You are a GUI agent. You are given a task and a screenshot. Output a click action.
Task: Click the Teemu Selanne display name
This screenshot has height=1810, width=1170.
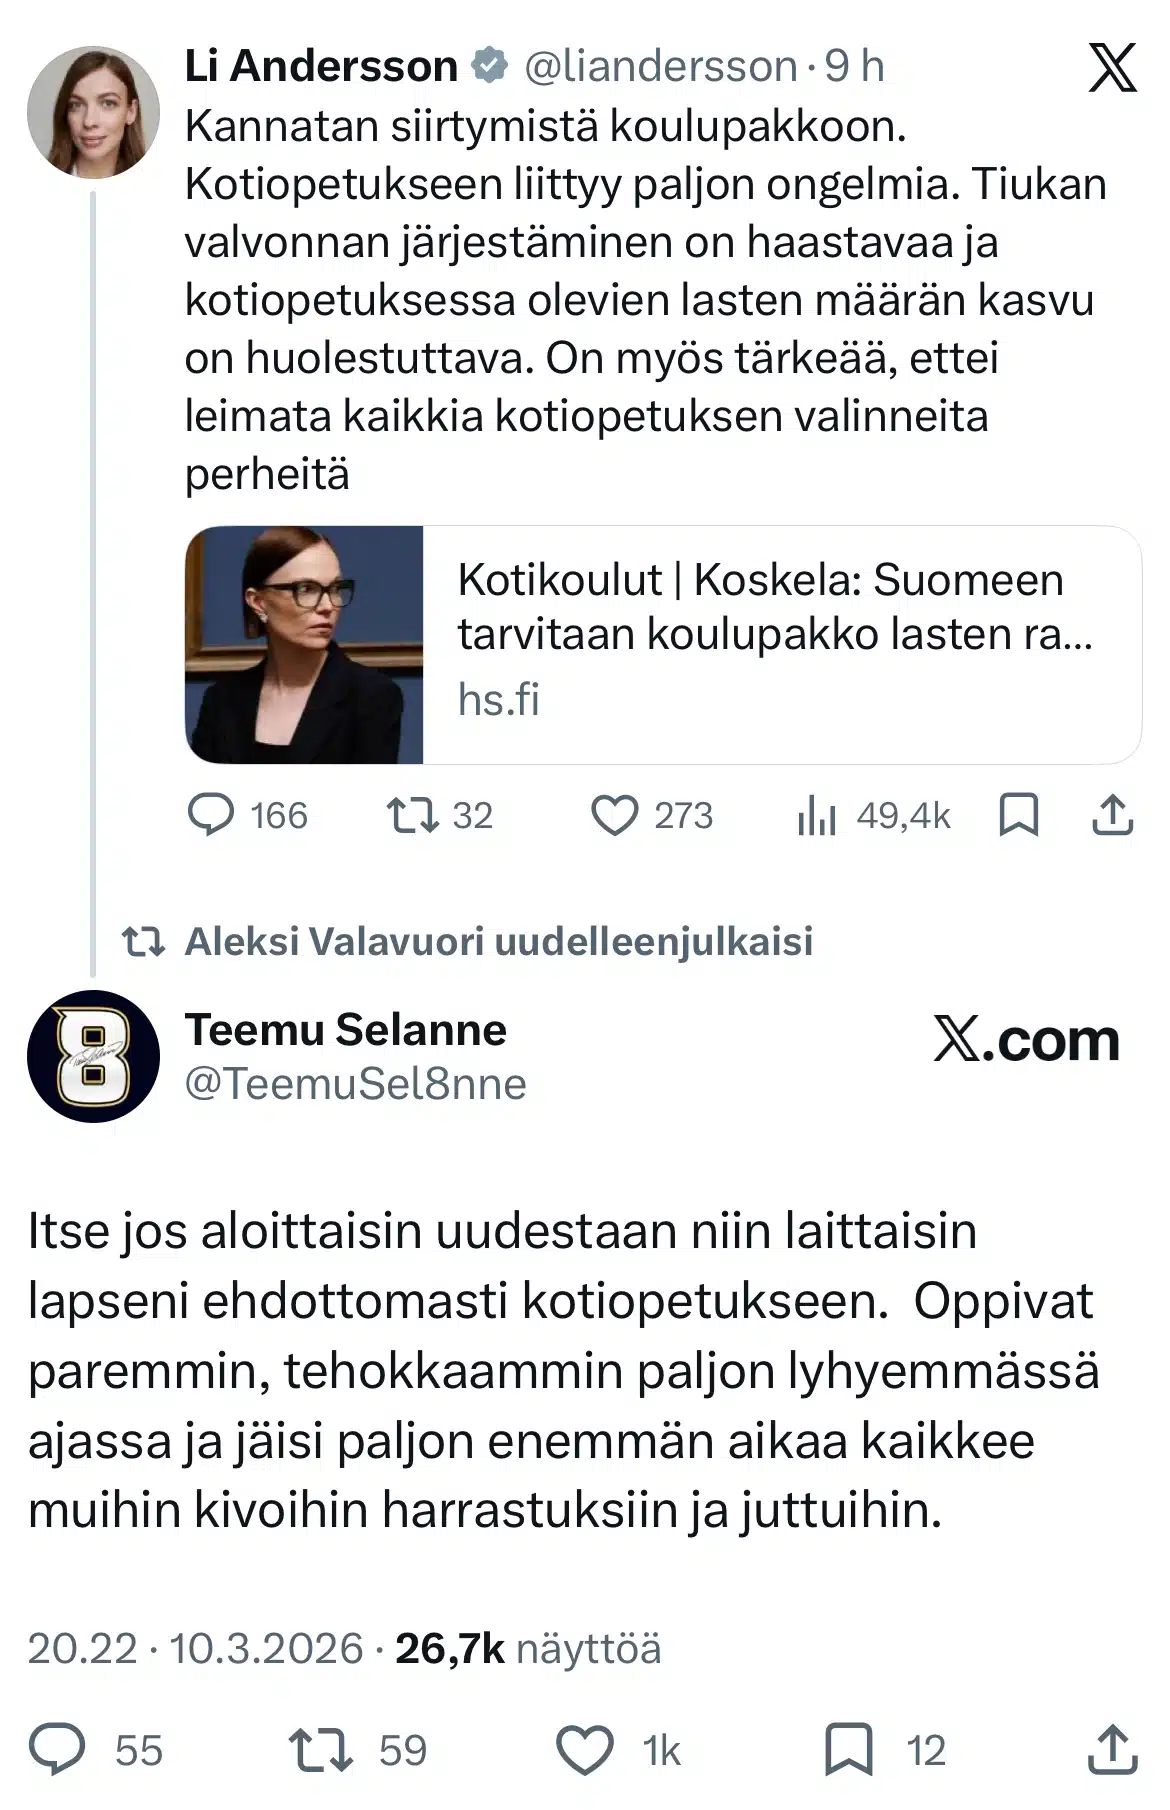[x=346, y=1030]
